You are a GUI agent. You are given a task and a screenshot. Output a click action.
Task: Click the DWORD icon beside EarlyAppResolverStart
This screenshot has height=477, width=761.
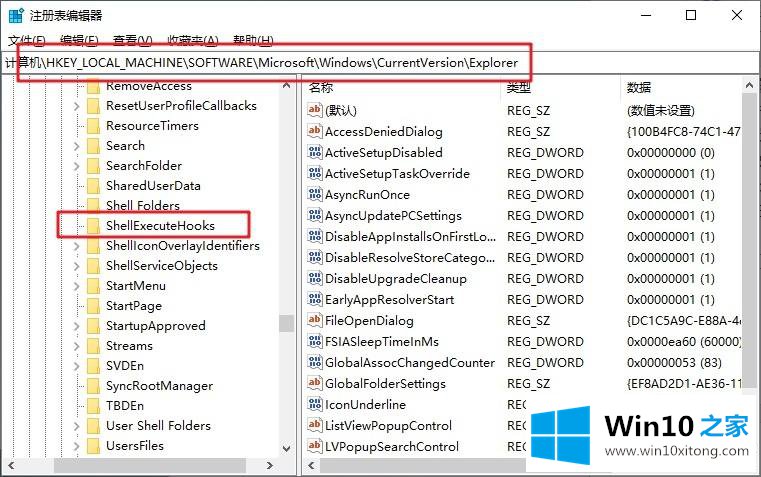click(314, 299)
